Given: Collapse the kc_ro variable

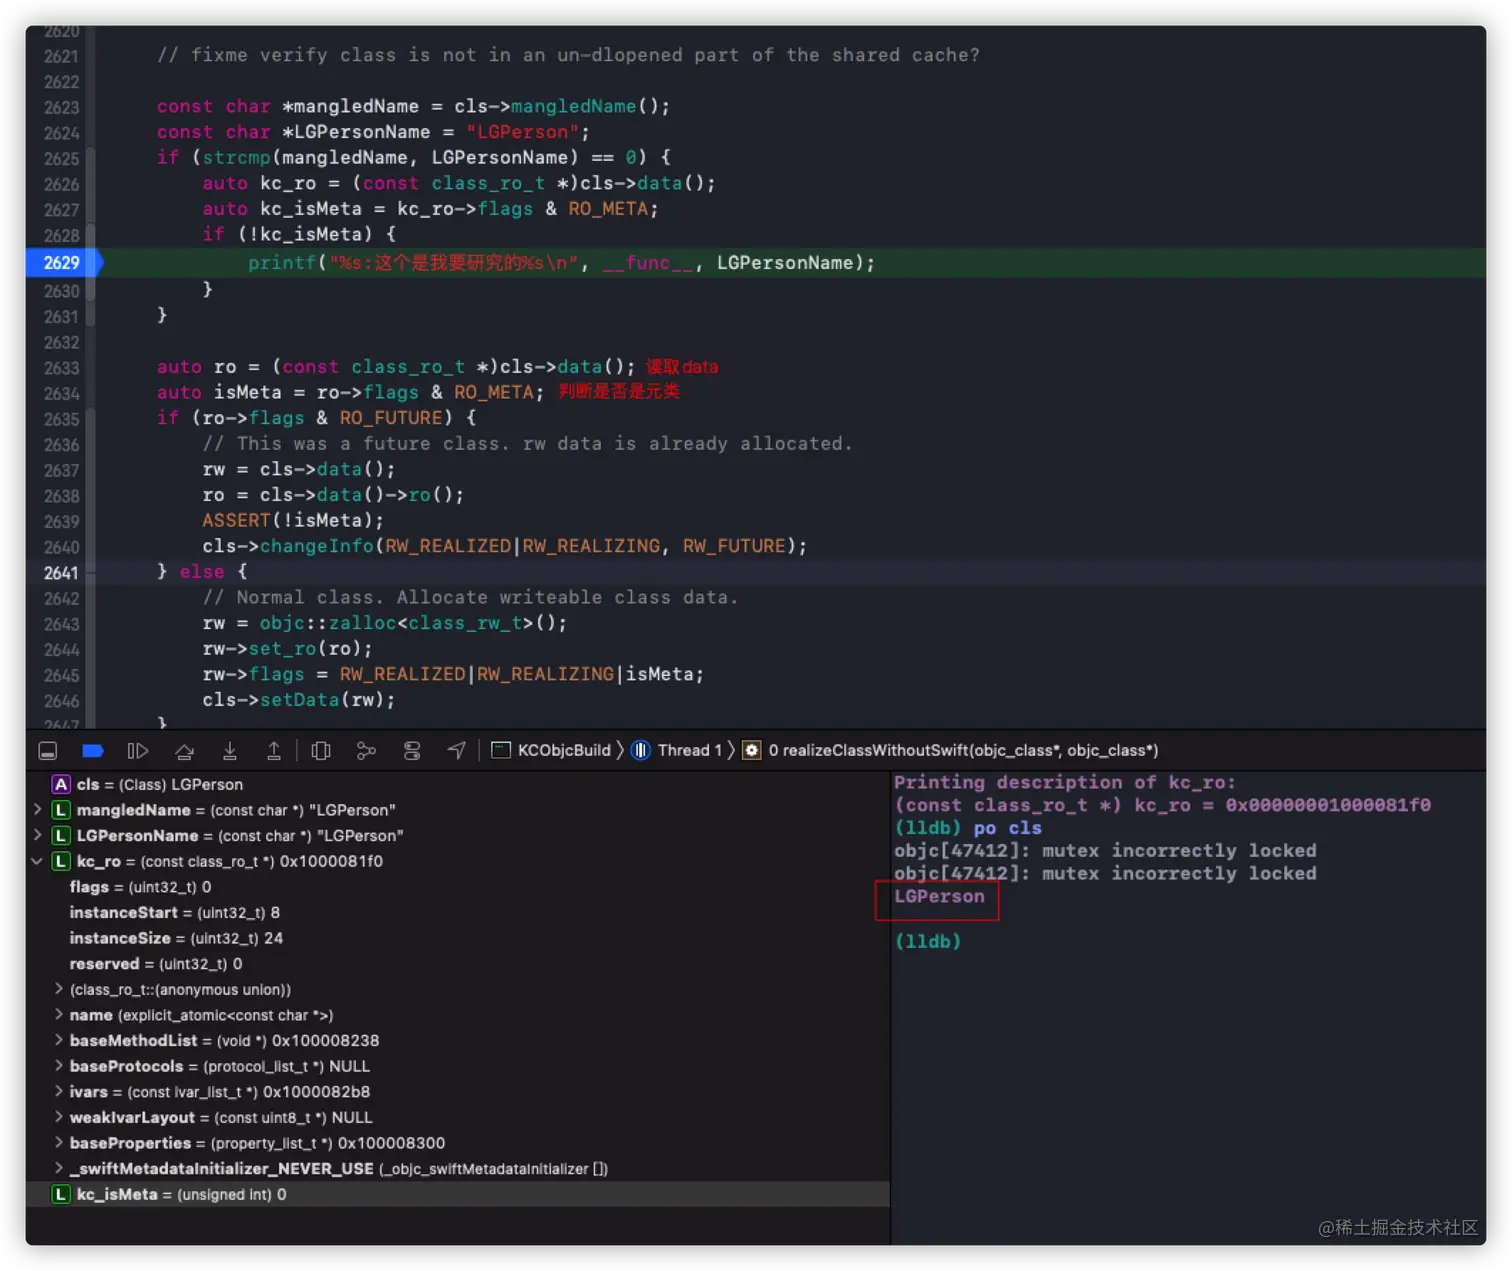Looking at the screenshot, I should coord(38,861).
